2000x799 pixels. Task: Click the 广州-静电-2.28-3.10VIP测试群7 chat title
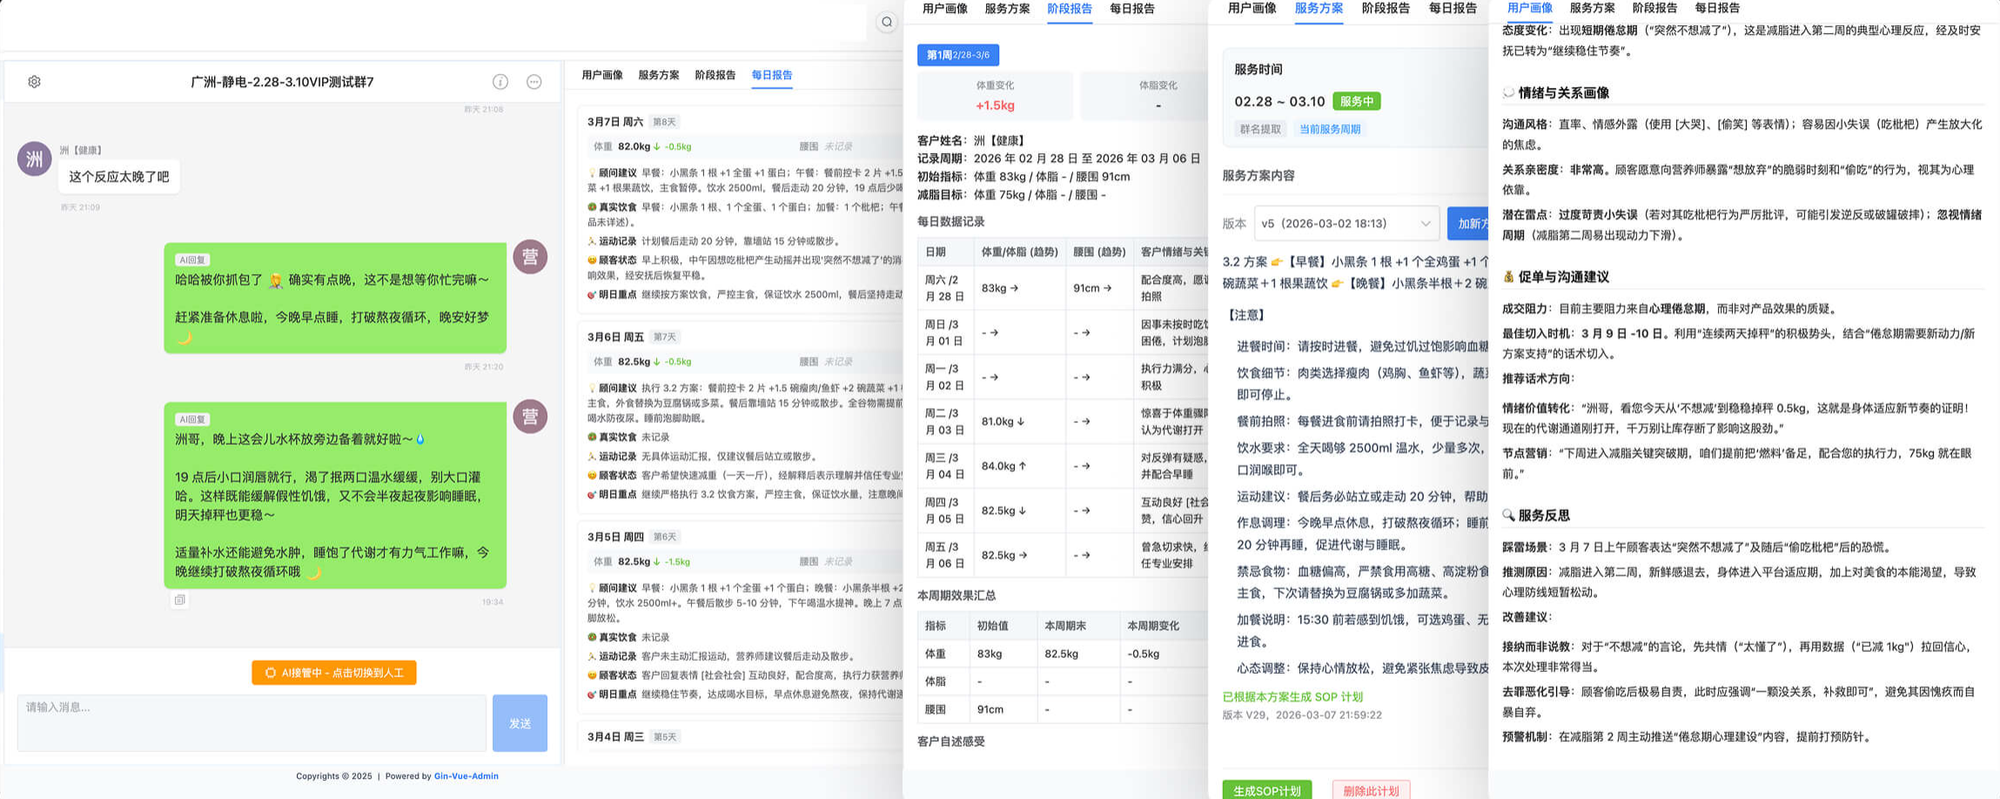[282, 82]
